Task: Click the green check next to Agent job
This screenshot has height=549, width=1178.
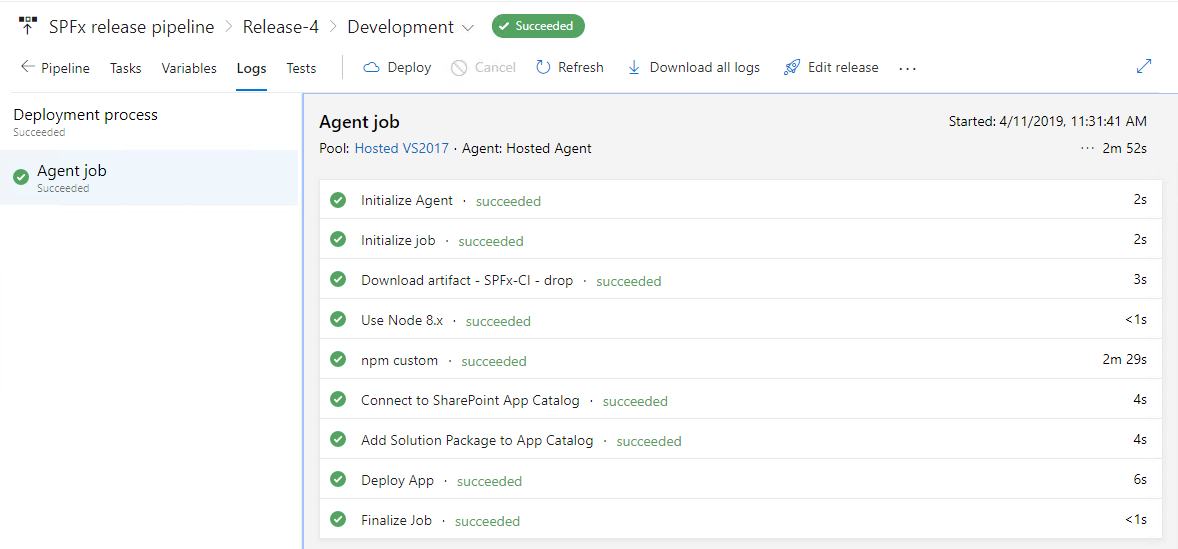Action: [x=21, y=177]
